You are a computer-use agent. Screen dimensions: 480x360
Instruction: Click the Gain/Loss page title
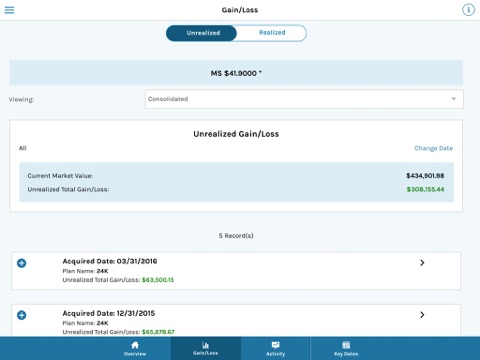(240, 10)
